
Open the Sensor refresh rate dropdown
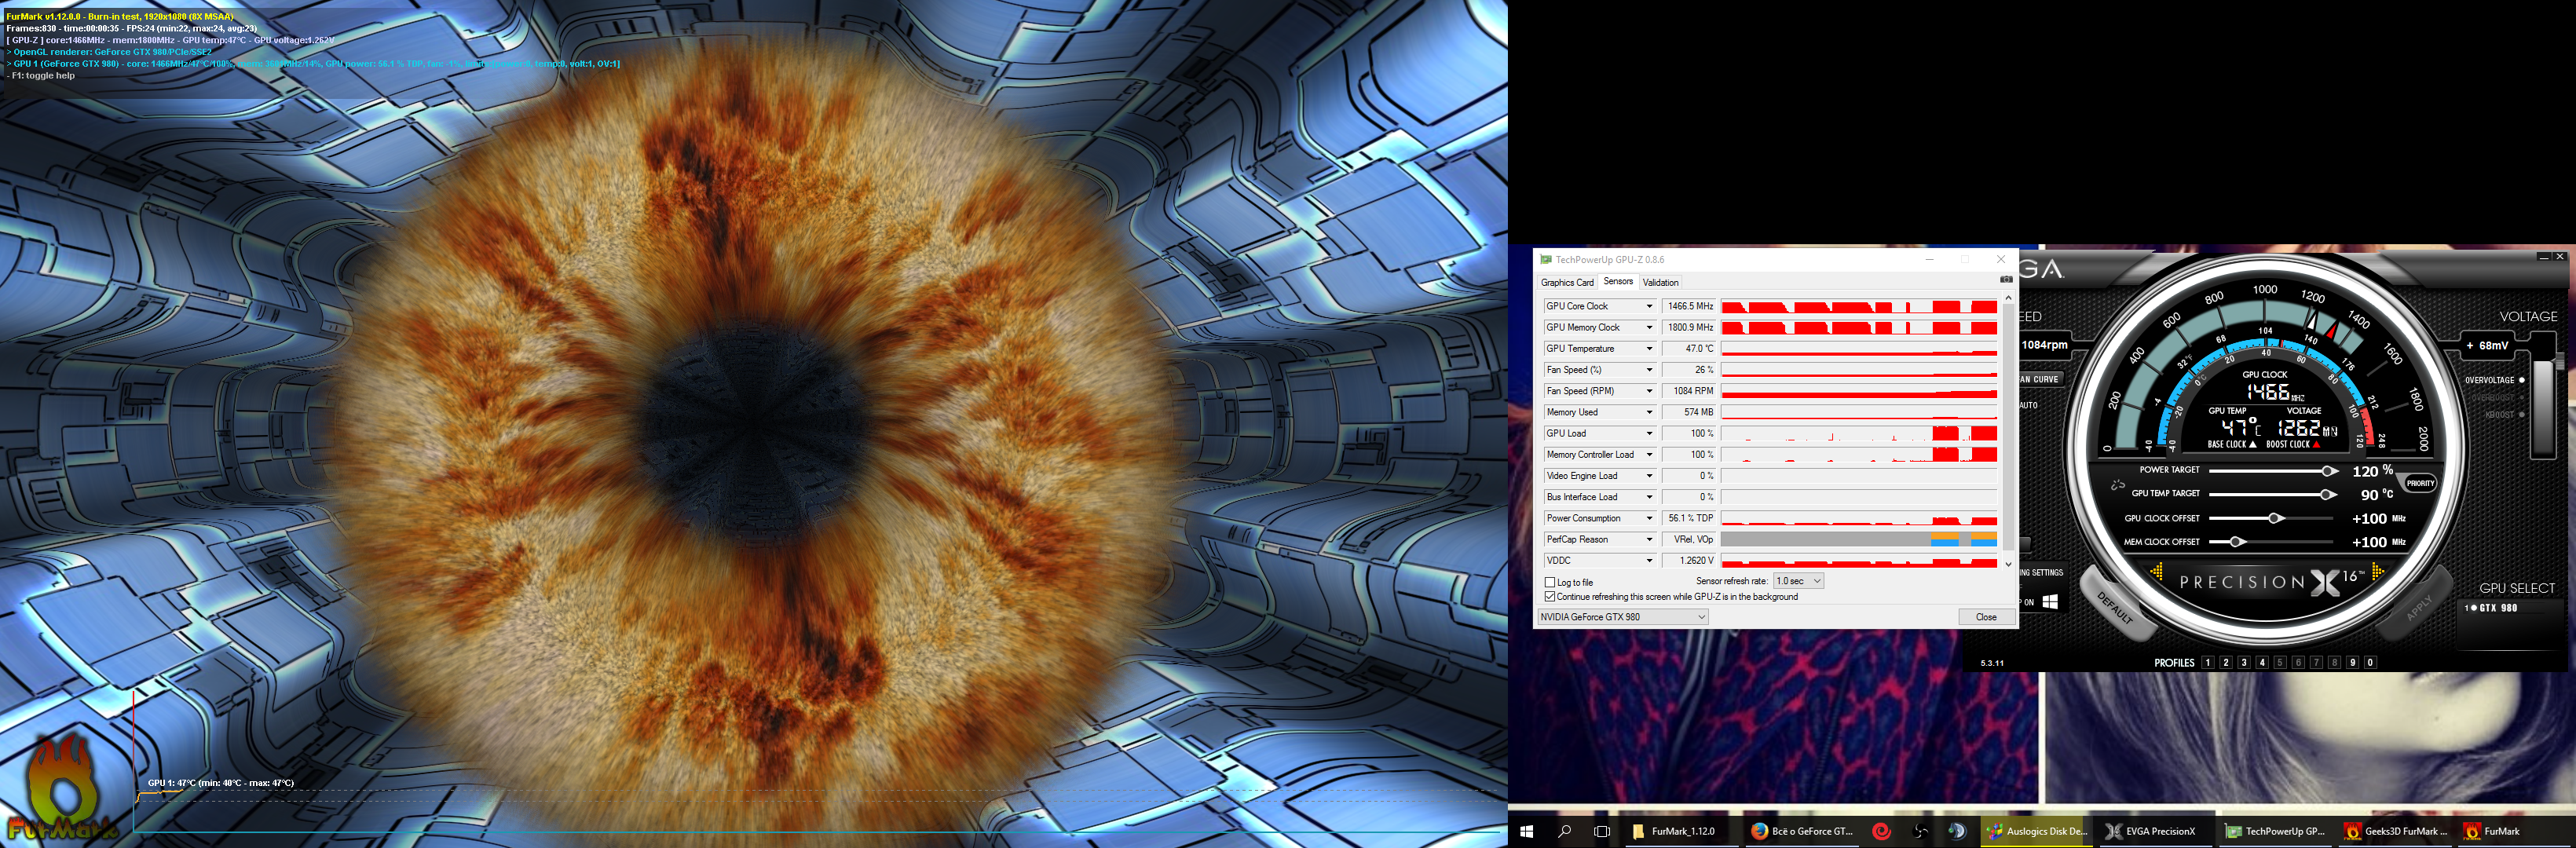[x=1798, y=581]
